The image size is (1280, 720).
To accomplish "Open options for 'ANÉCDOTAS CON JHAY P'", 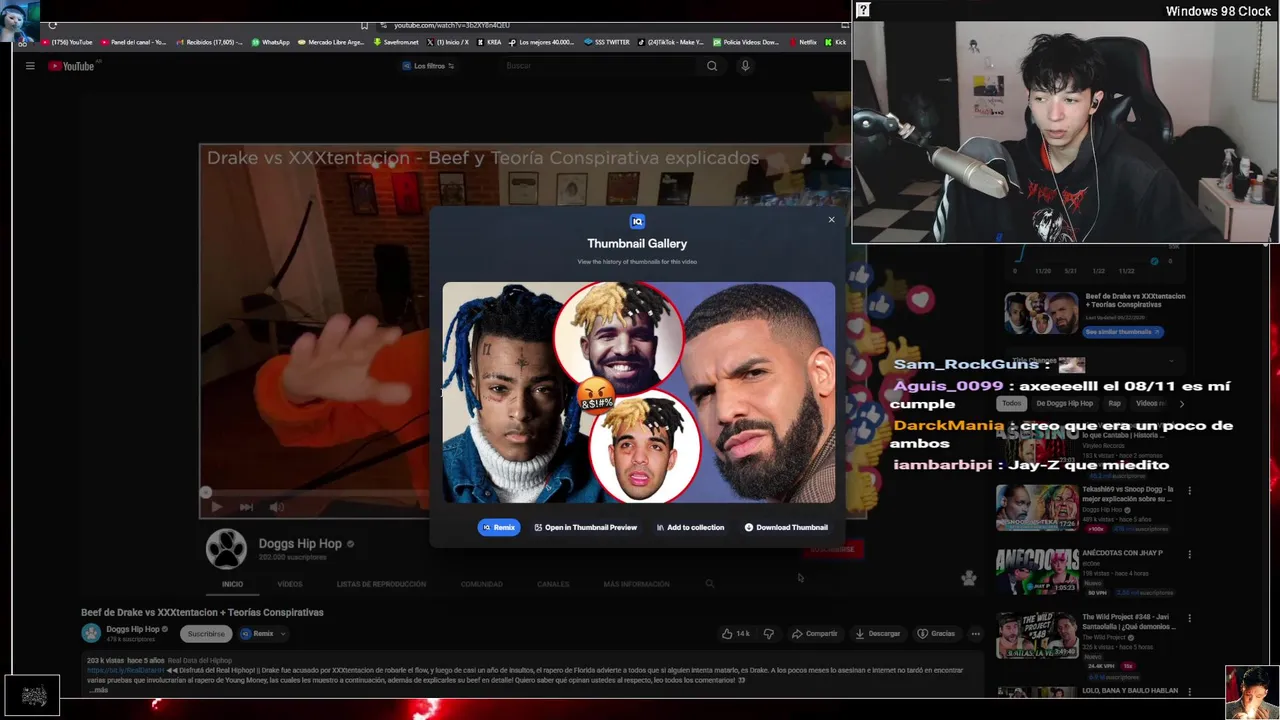I will click(1189, 555).
